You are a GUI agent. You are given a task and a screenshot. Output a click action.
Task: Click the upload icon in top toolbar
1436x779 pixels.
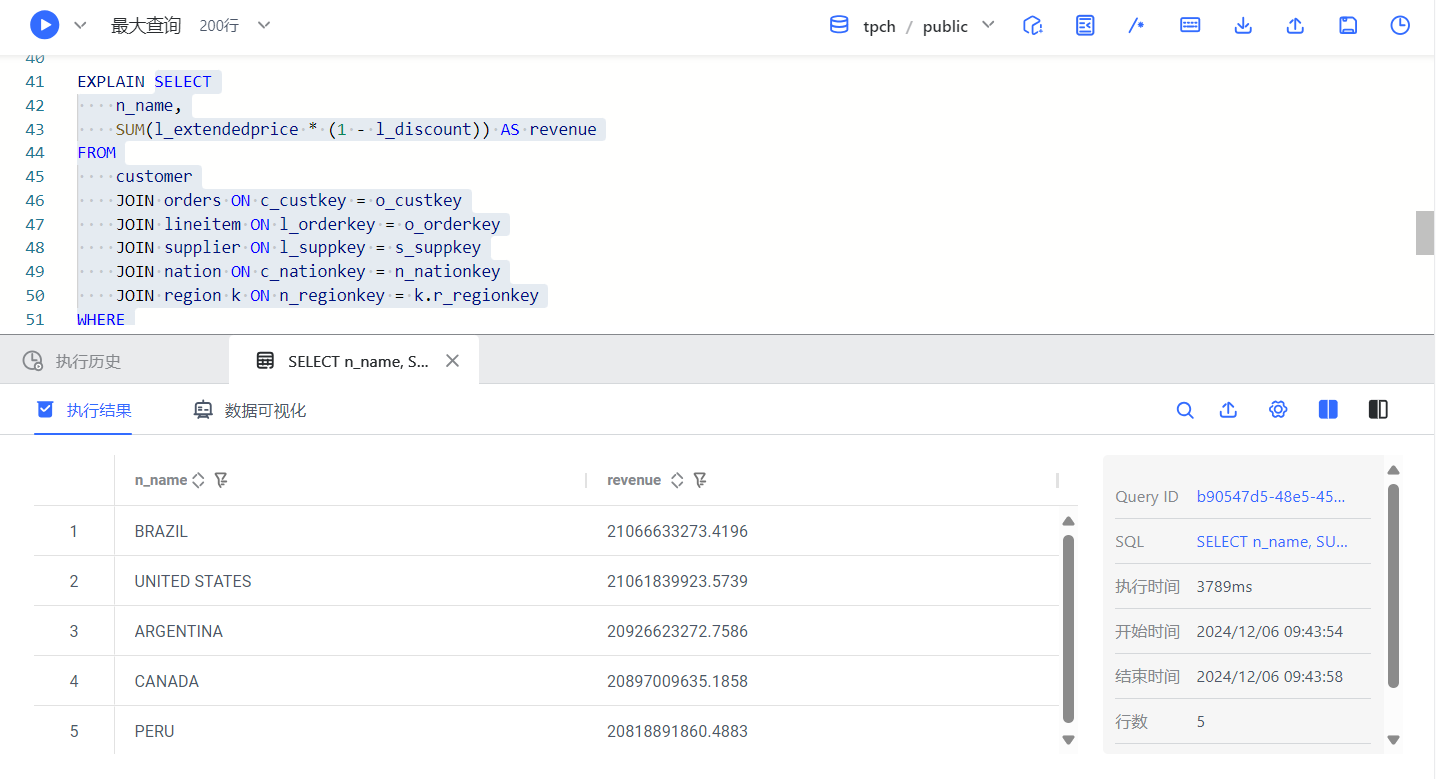point(1295,25)
